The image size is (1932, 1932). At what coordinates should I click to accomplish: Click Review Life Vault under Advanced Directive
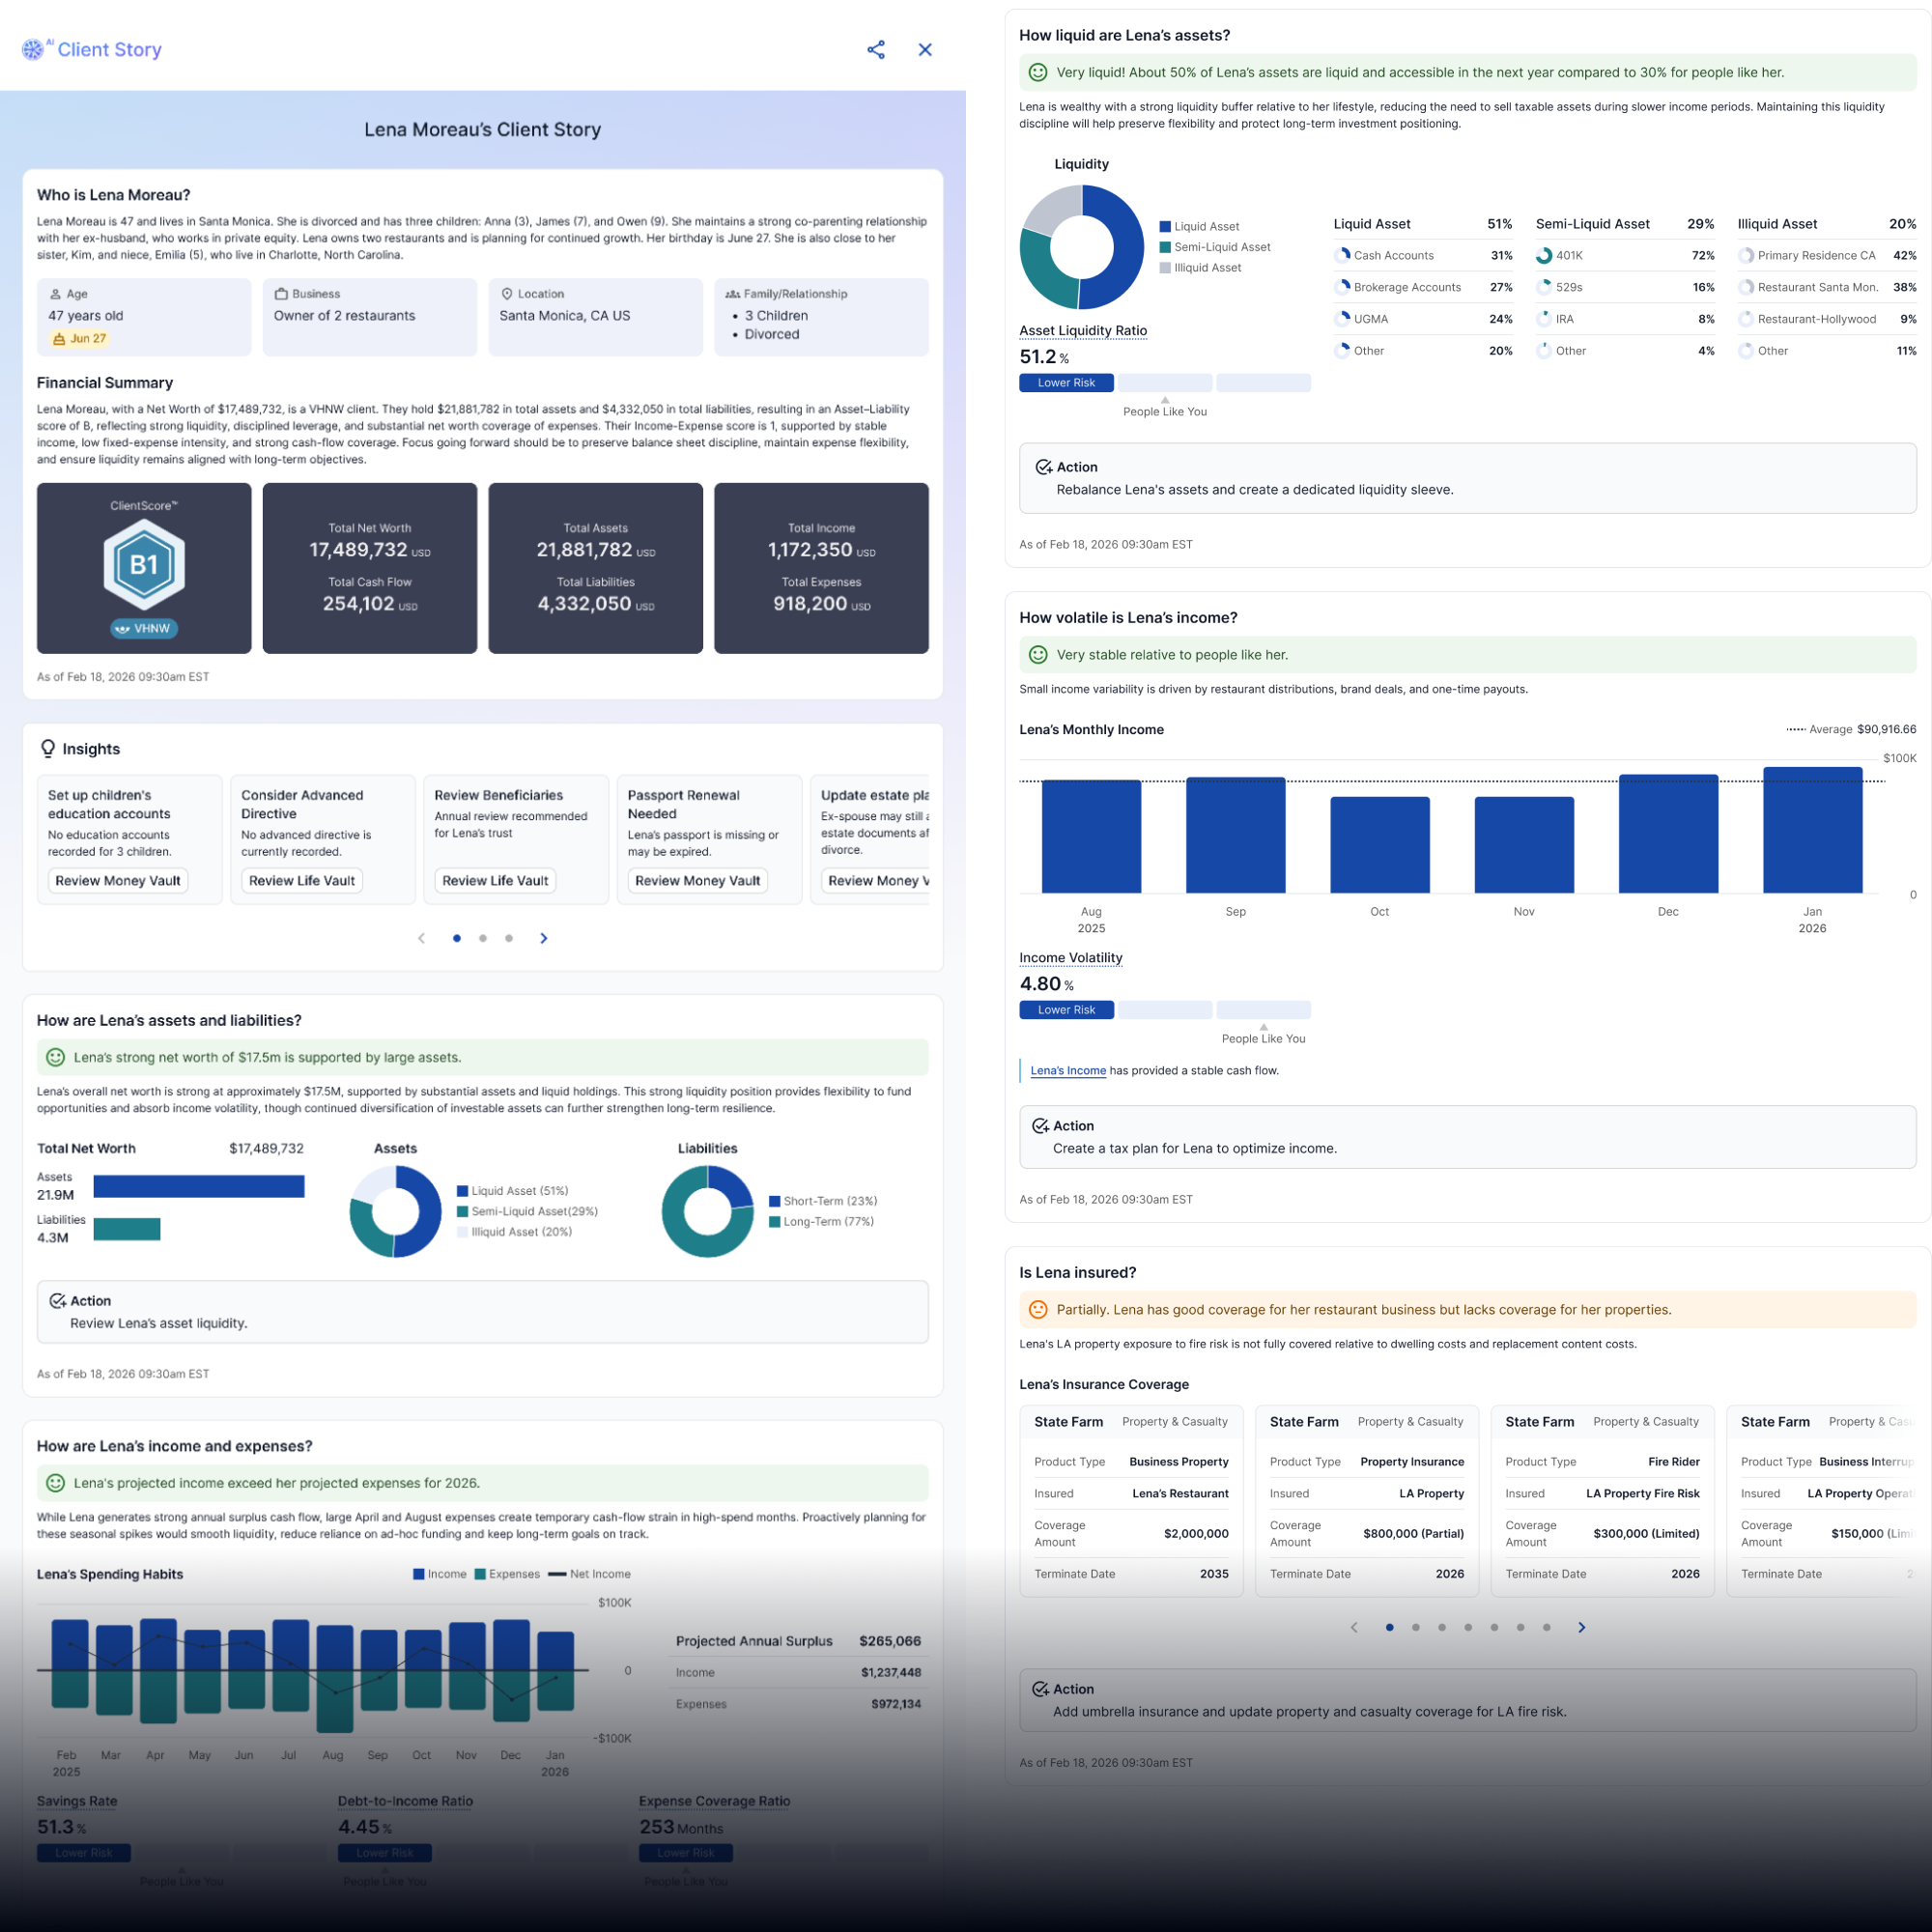[x=302, y=881]
